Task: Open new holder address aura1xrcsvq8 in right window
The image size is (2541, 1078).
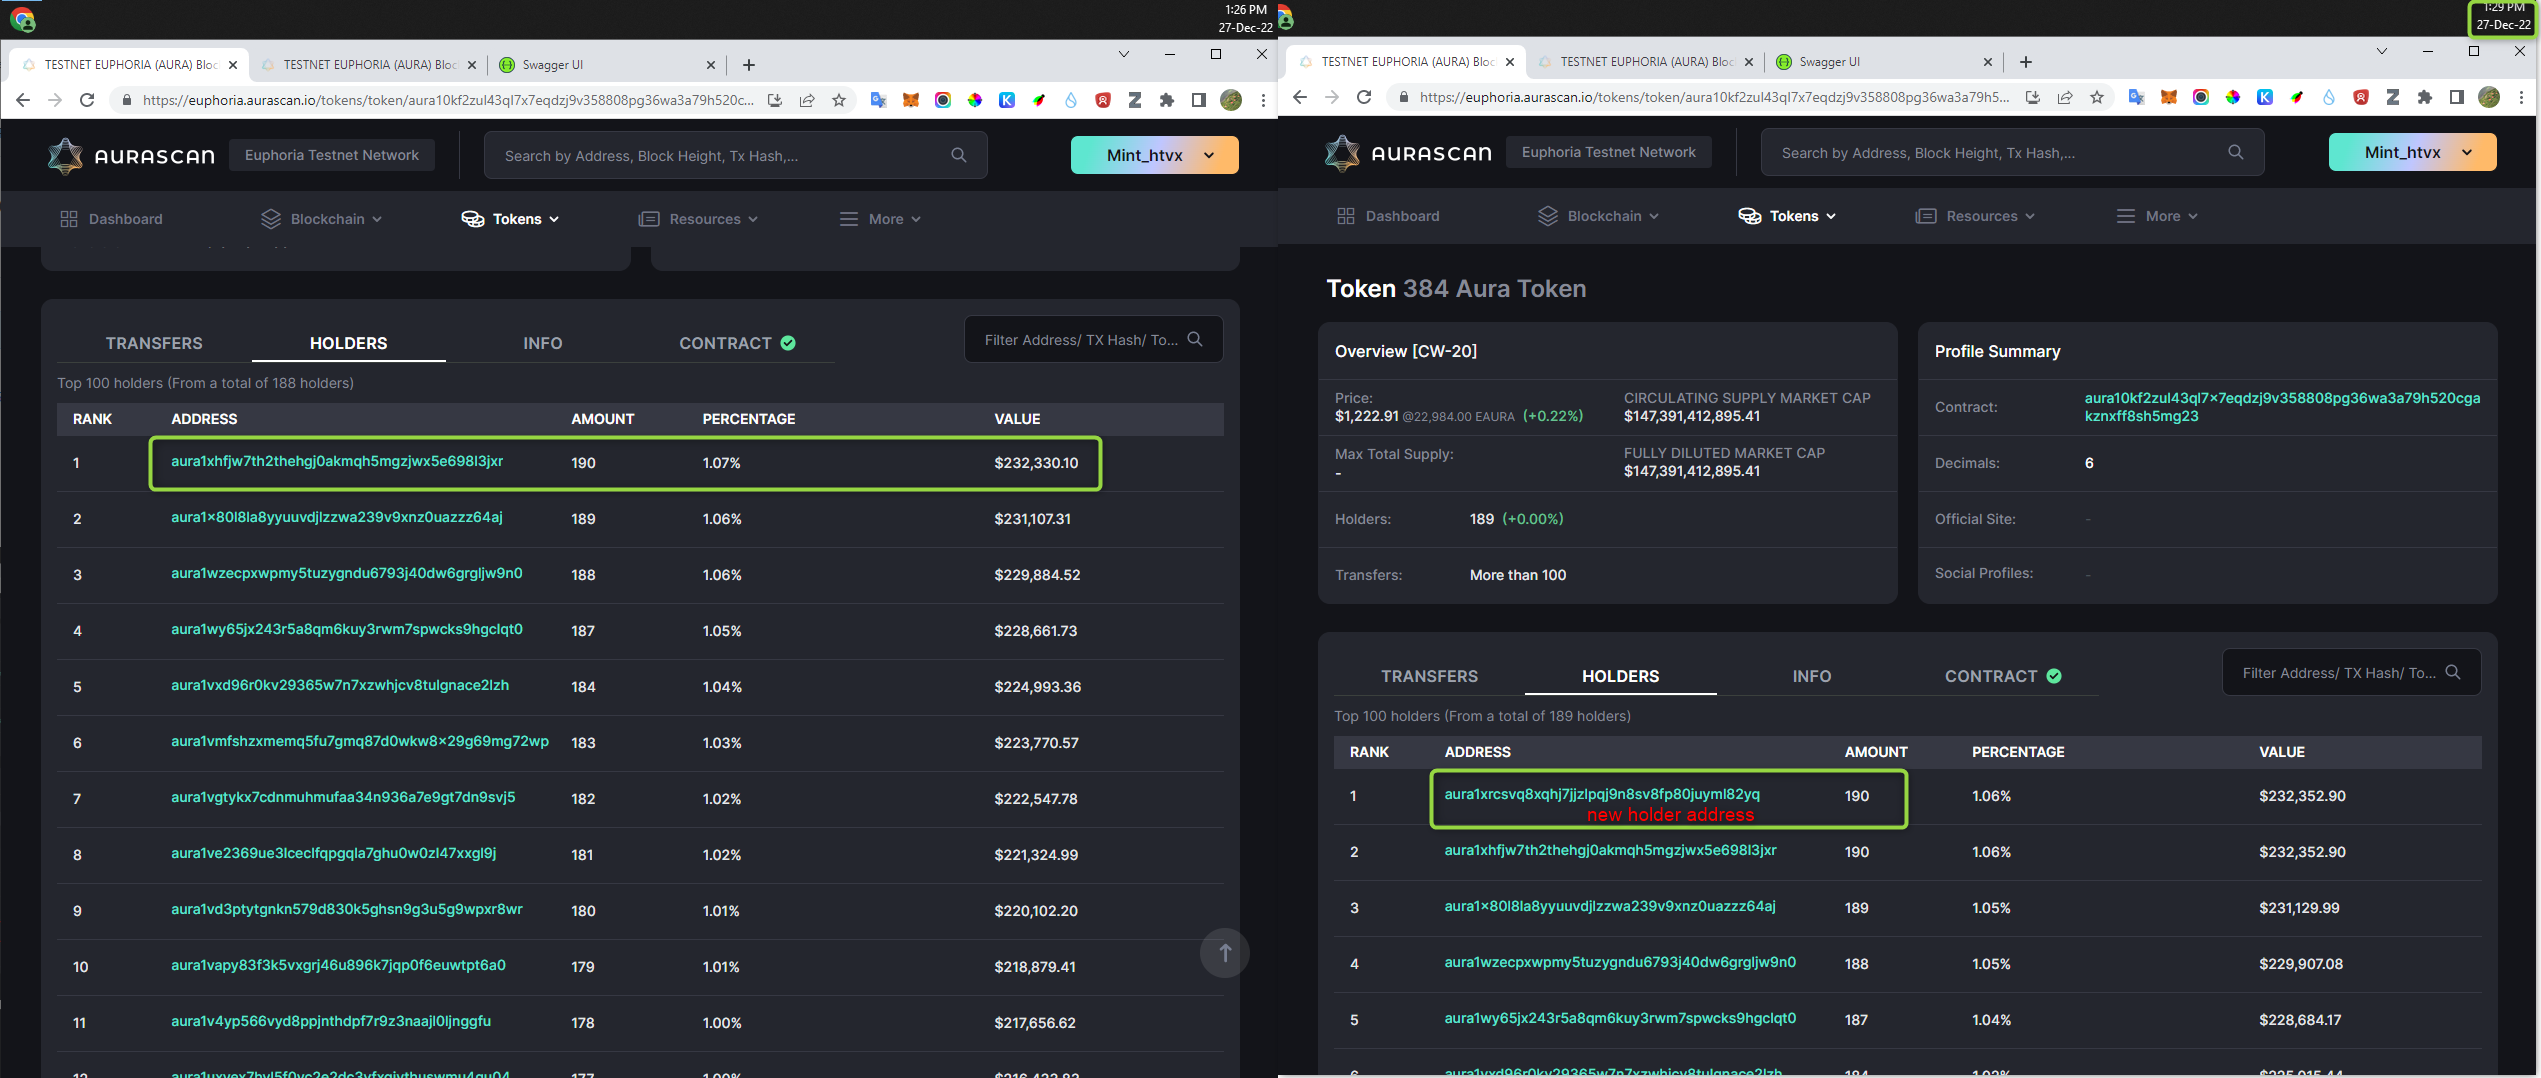Action: pos(1602,794)
